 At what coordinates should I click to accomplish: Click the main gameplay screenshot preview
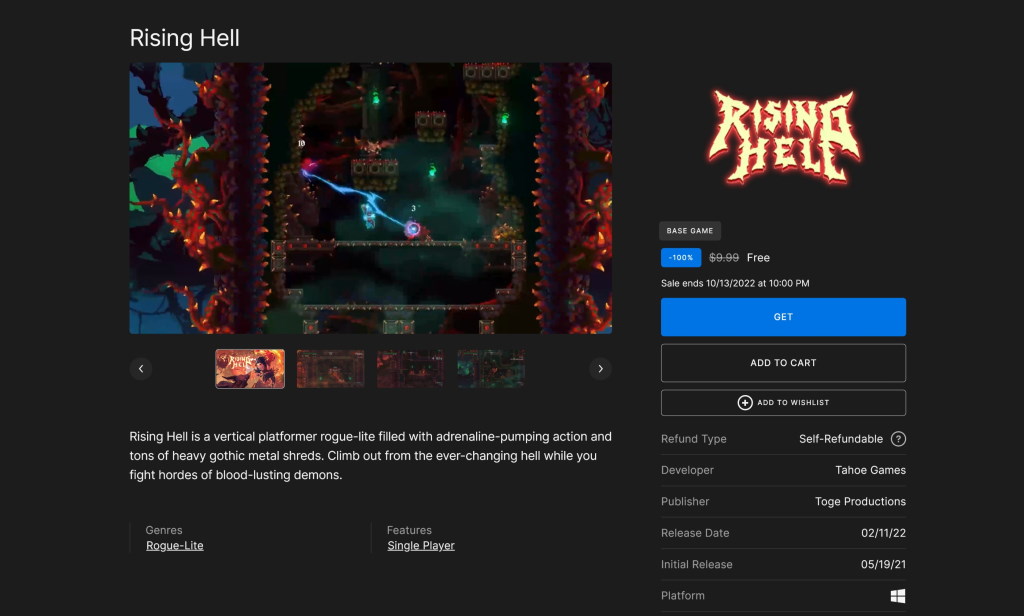click(x=370, y=197)
